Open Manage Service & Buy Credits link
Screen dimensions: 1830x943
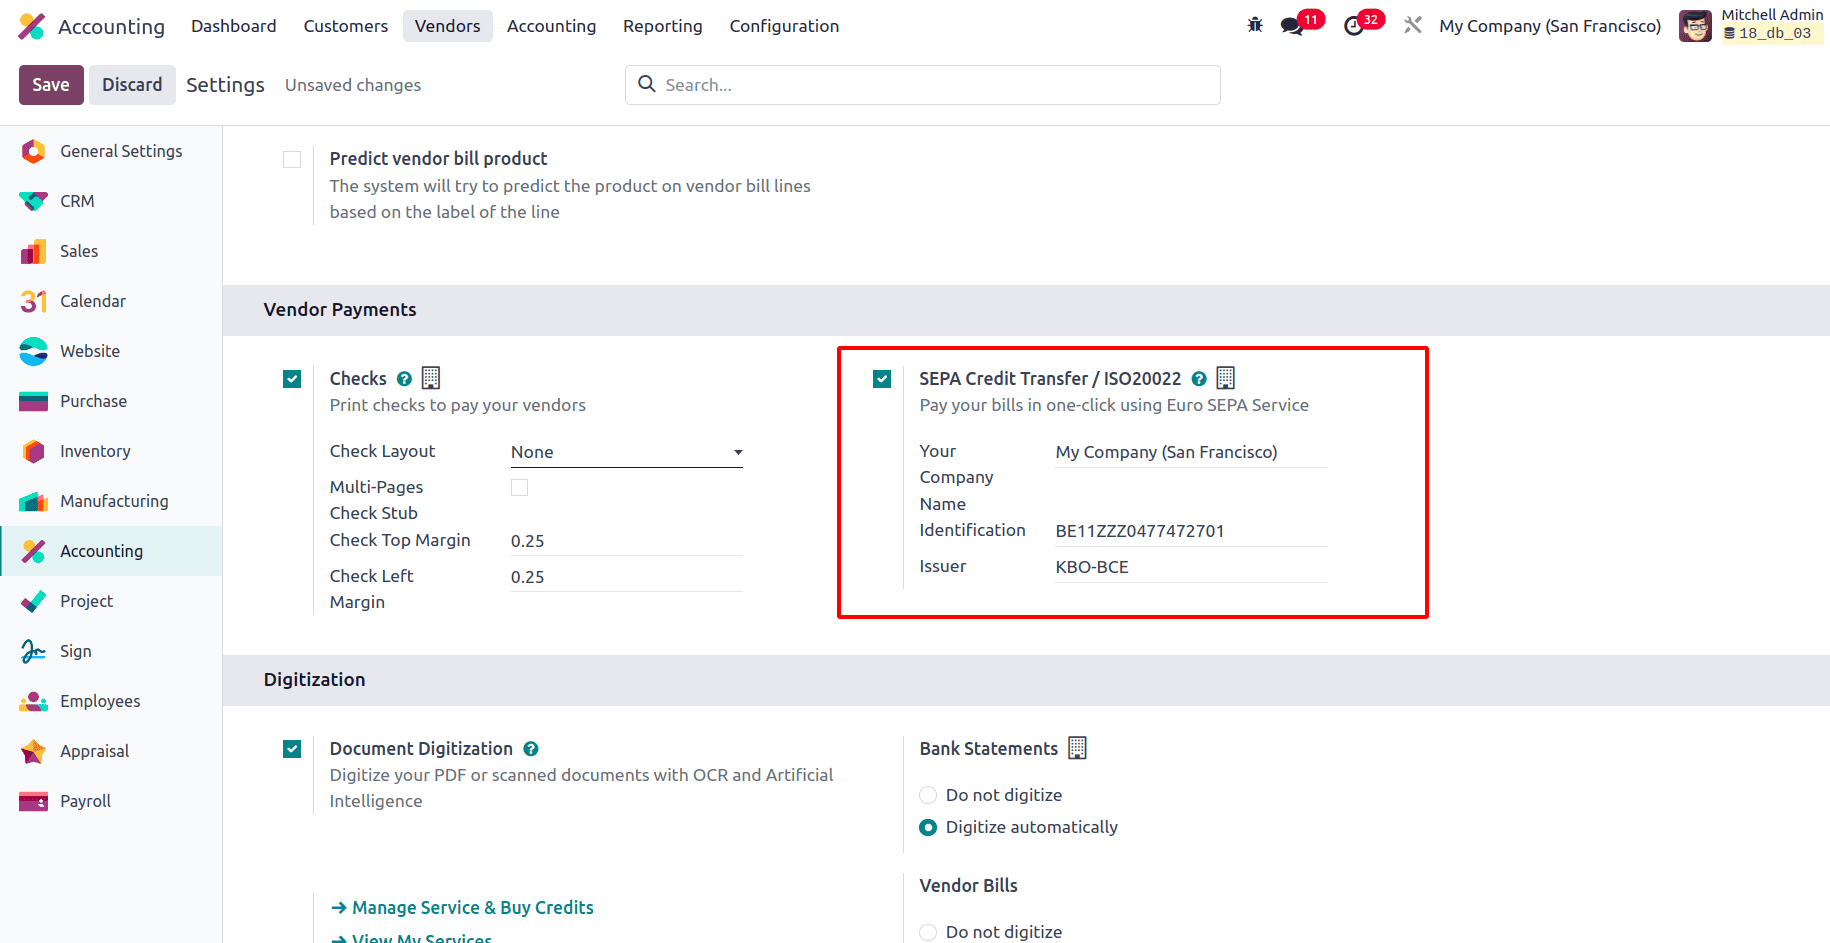462,907
